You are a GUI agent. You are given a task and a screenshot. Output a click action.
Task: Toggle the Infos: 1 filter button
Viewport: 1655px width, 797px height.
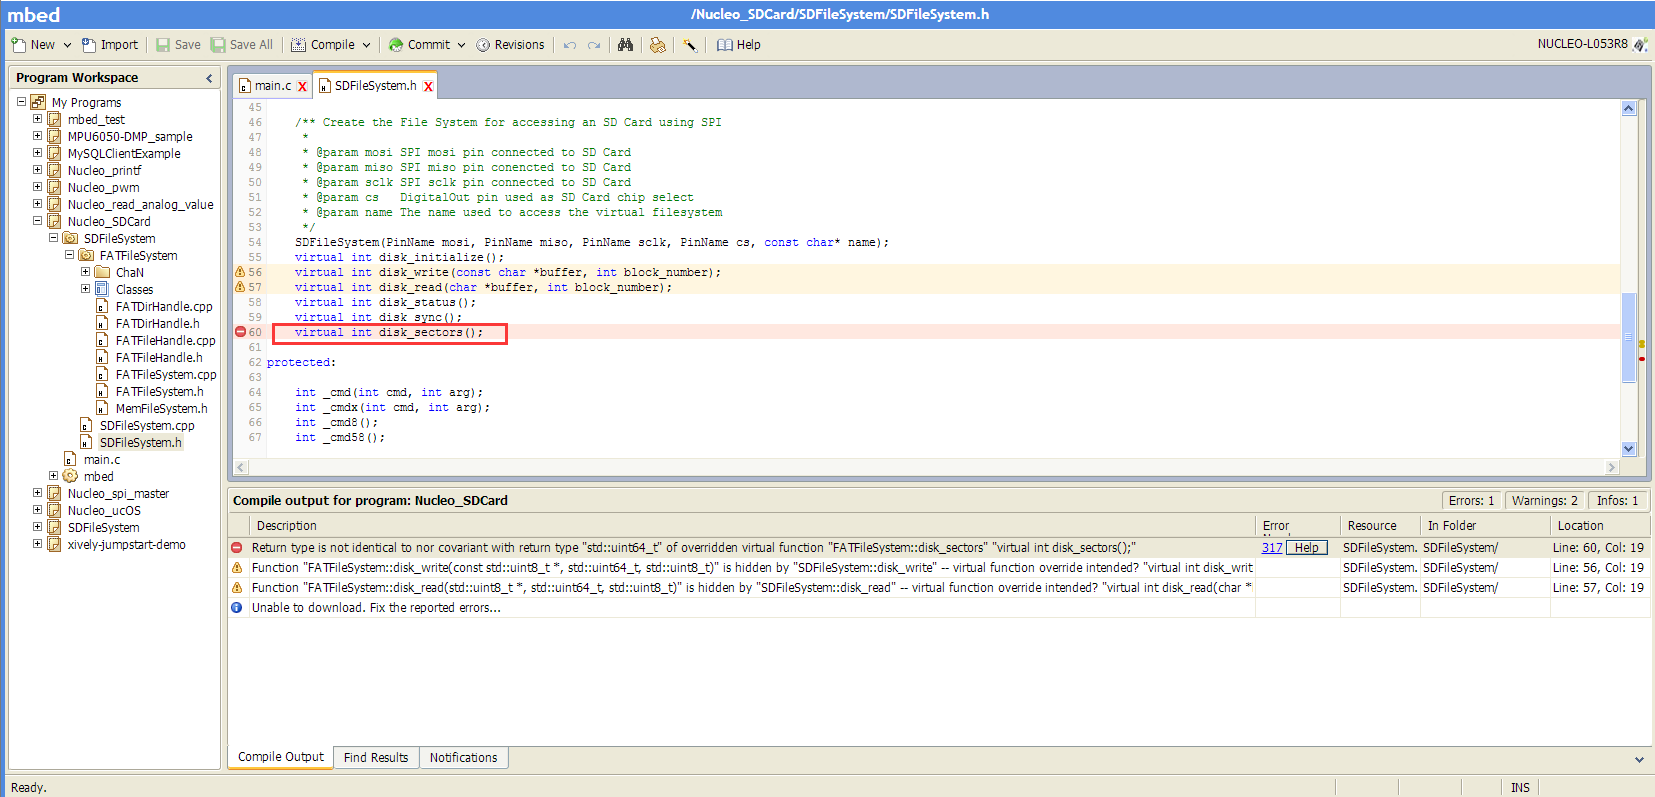(x=1617, y=501)
